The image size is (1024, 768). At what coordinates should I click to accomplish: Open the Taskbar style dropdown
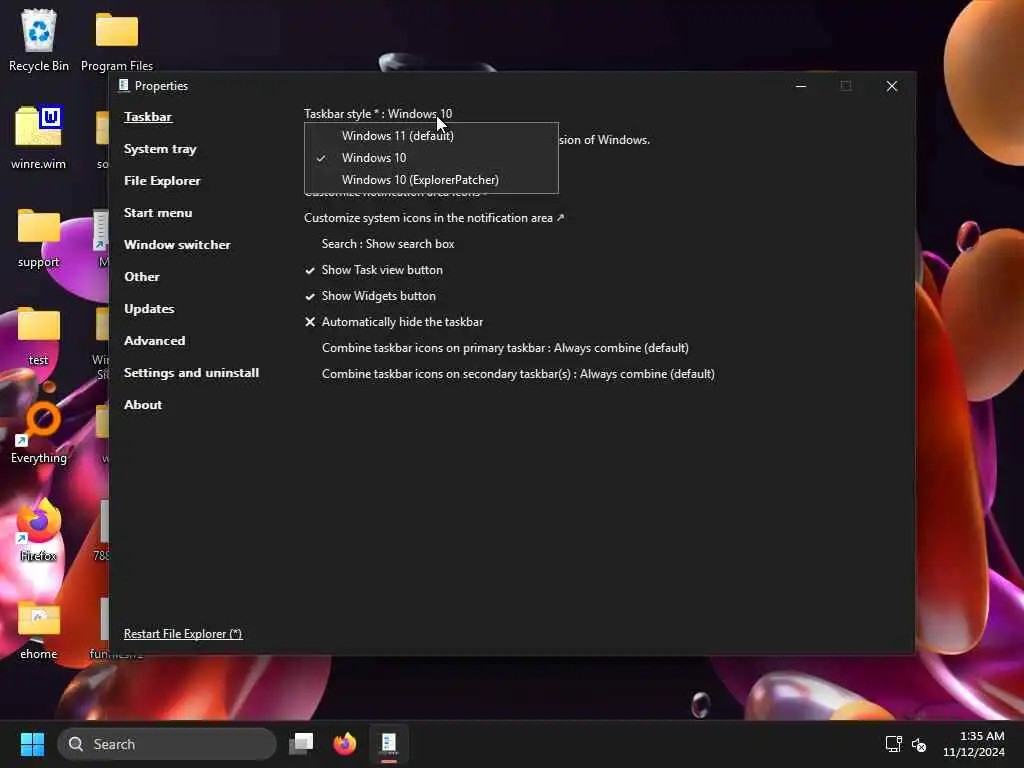click(377, 114)
